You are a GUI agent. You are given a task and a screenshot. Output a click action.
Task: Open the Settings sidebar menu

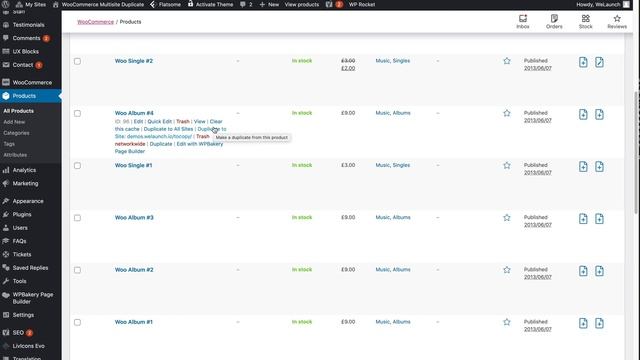tap(23, 315)
